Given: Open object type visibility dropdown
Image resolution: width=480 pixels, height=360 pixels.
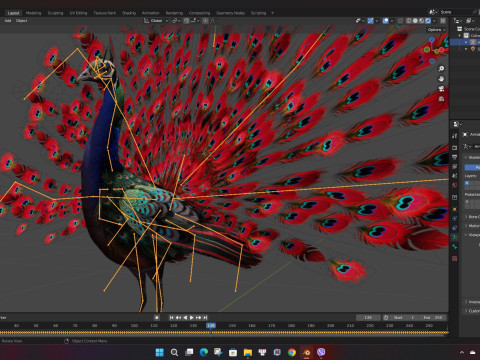Looking at the screenshot, I should (359, 21).
